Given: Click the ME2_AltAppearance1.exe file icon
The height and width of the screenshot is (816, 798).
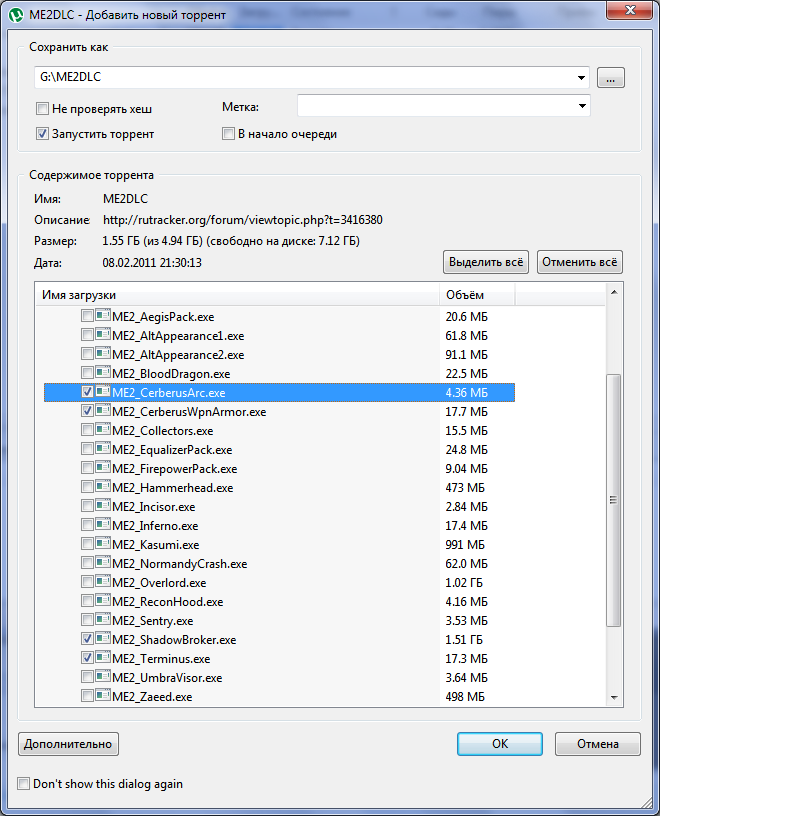Looking at the screenshot, I should 103,335.
